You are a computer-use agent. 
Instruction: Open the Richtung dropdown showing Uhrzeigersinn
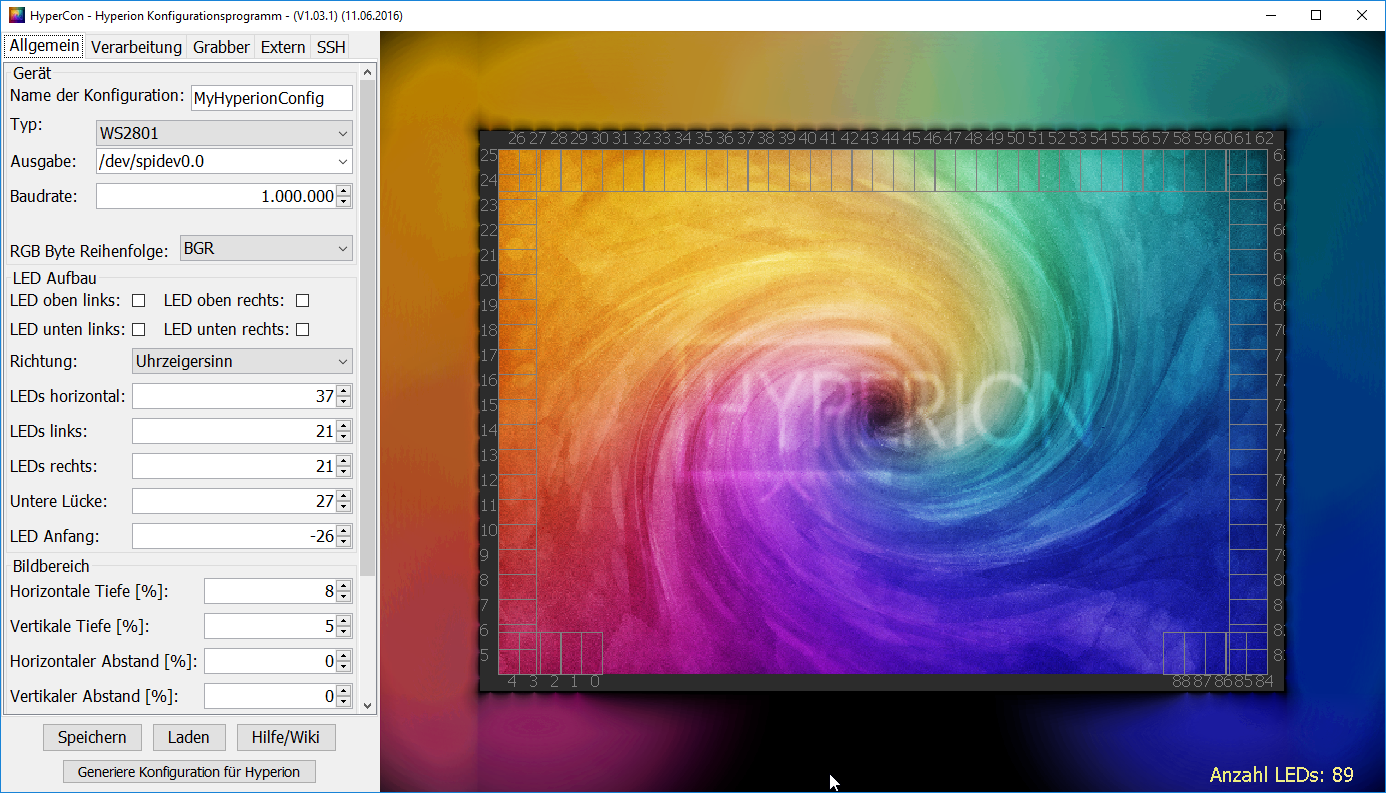(x=242, y=361)
